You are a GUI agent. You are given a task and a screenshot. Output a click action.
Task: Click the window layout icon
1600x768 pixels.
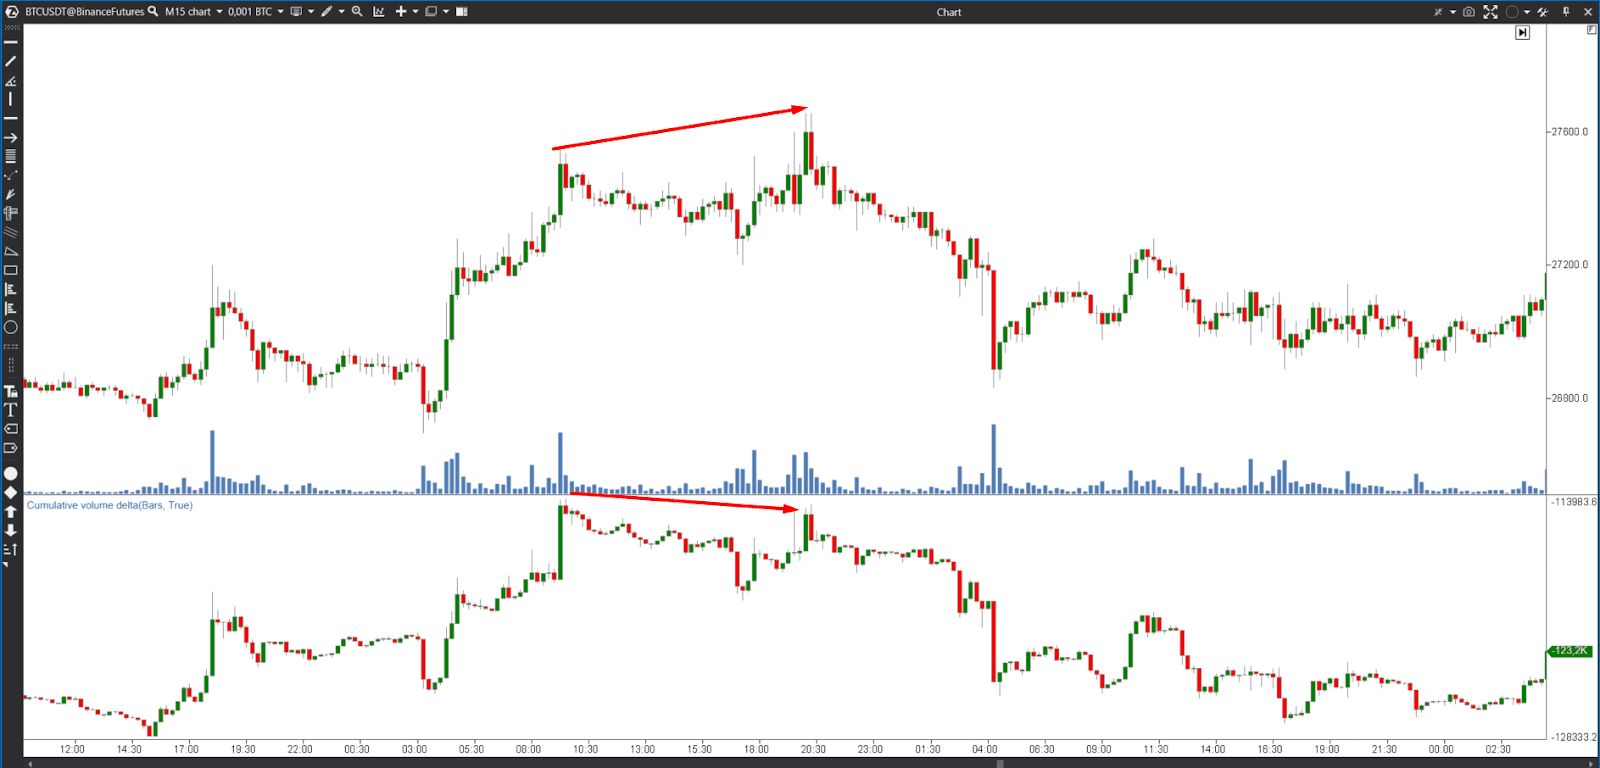(x=431, y=12)
